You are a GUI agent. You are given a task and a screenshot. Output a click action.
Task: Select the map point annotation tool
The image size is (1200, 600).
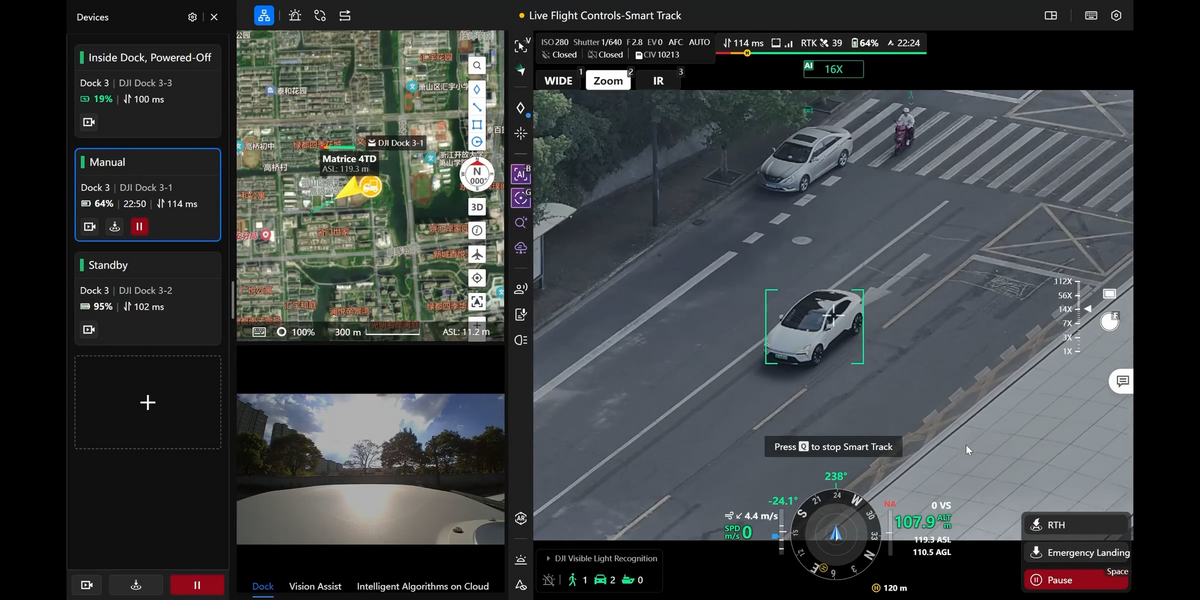pyautogui.click(x=477, y=89)
